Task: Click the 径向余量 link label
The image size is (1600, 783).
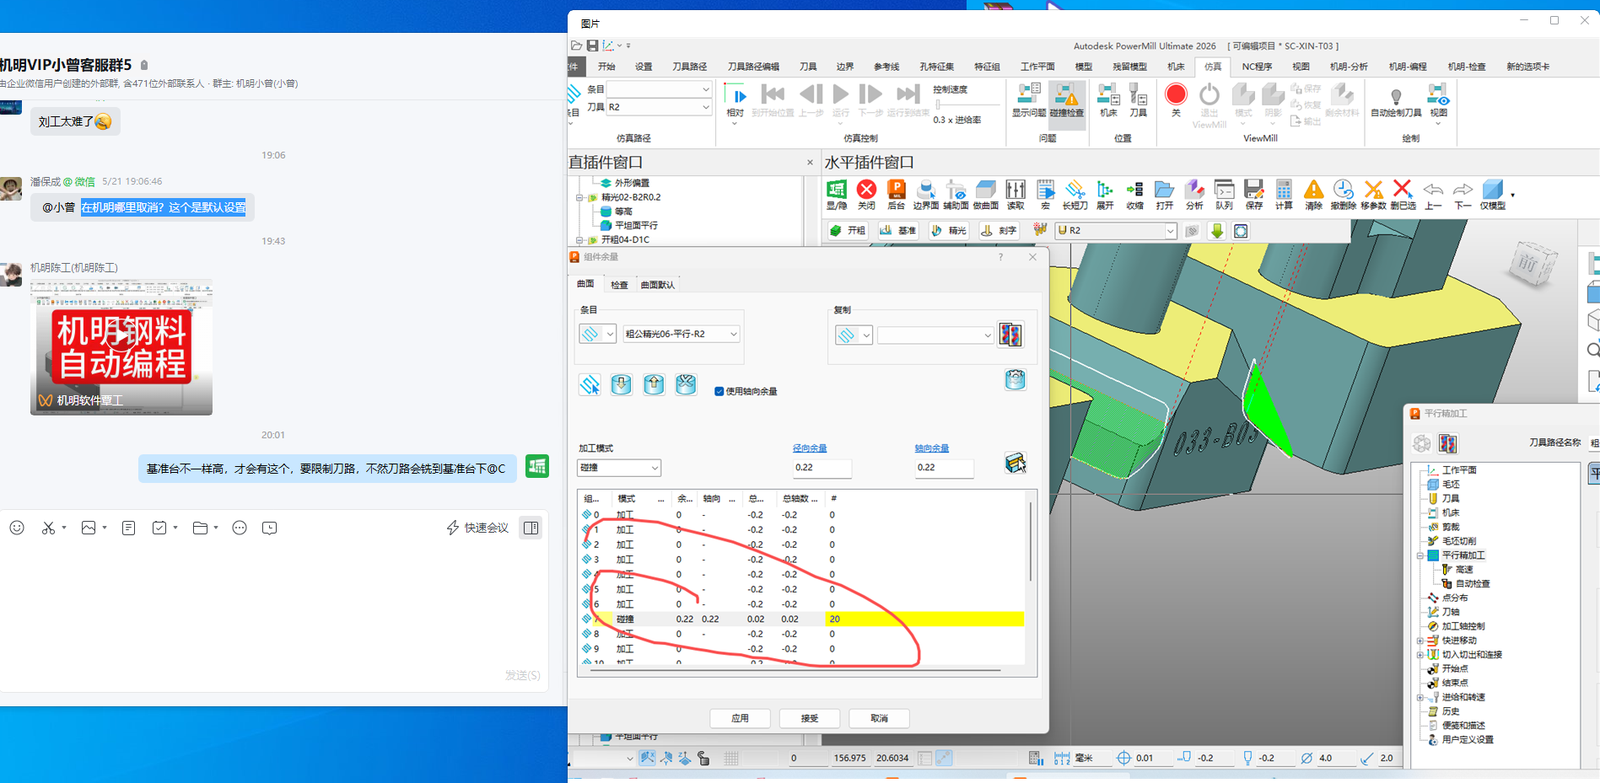Action: (810, 448)
